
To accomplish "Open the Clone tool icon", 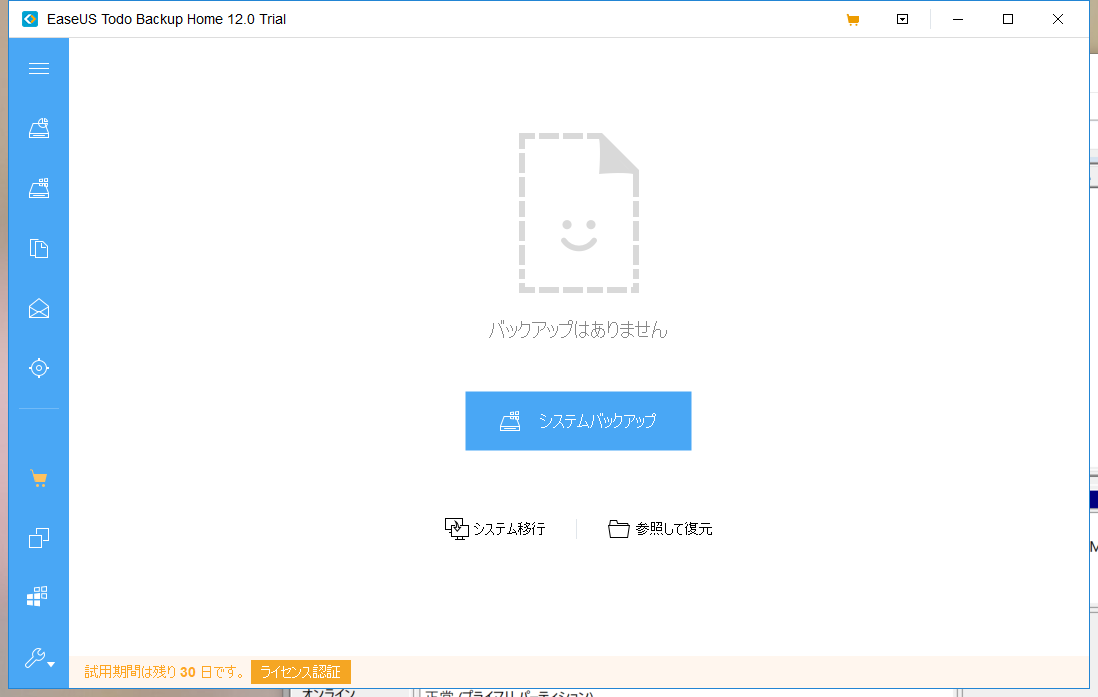I will (38, 538).
